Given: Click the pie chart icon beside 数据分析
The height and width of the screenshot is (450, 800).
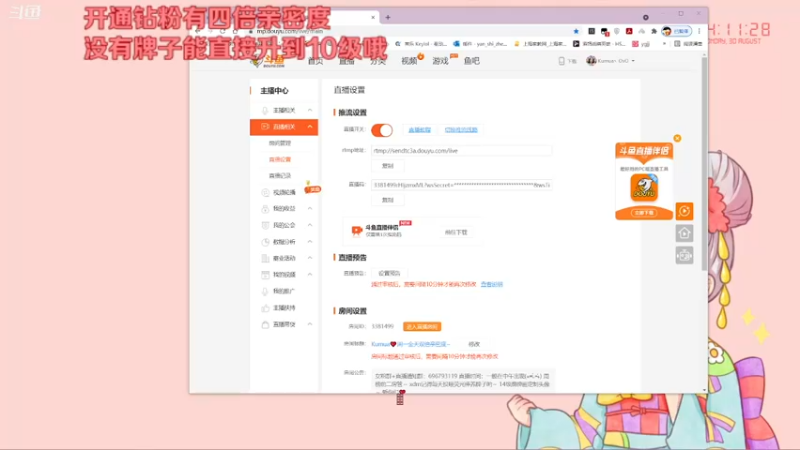Looking at the screenshot, I should point(265,242).
